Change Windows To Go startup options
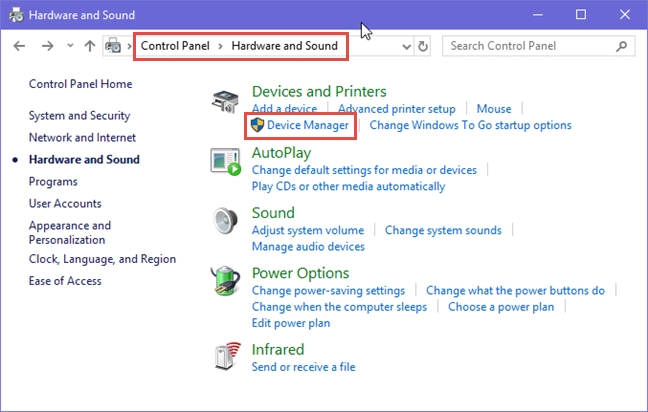The height and width of the screenshot is (412, 648). point(470,125)
